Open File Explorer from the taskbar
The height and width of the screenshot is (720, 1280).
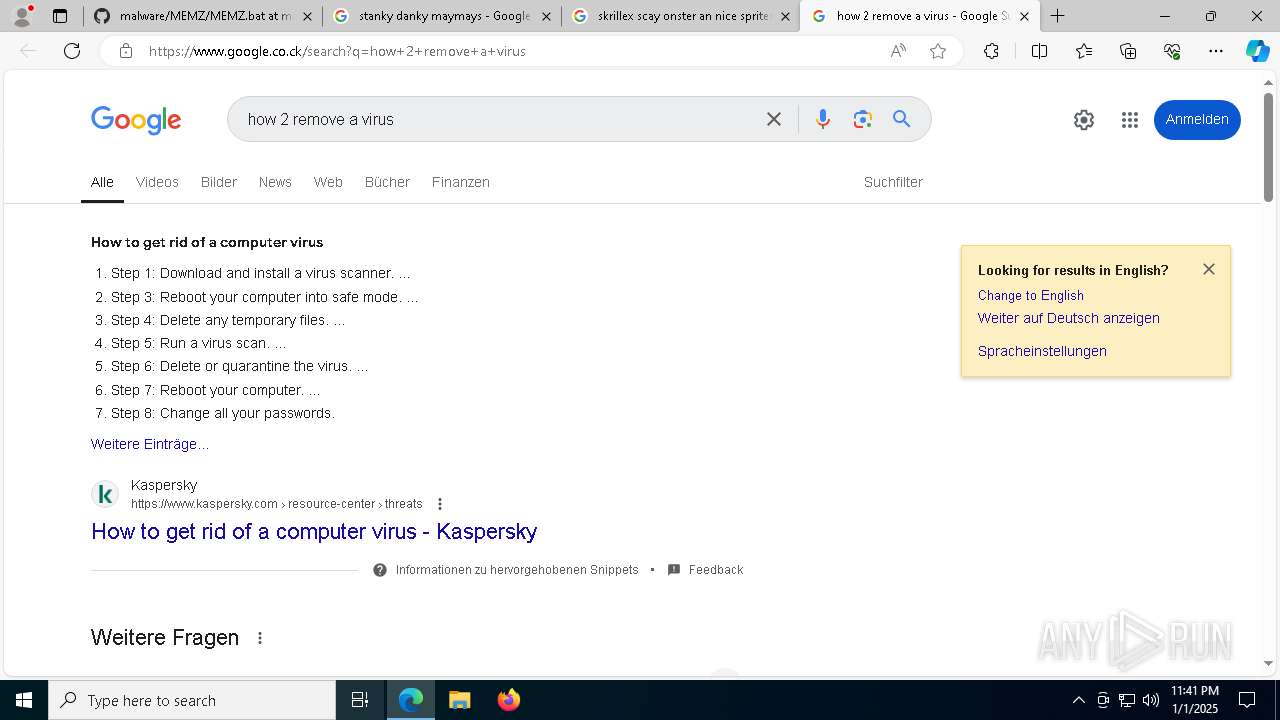coord(459,700)
